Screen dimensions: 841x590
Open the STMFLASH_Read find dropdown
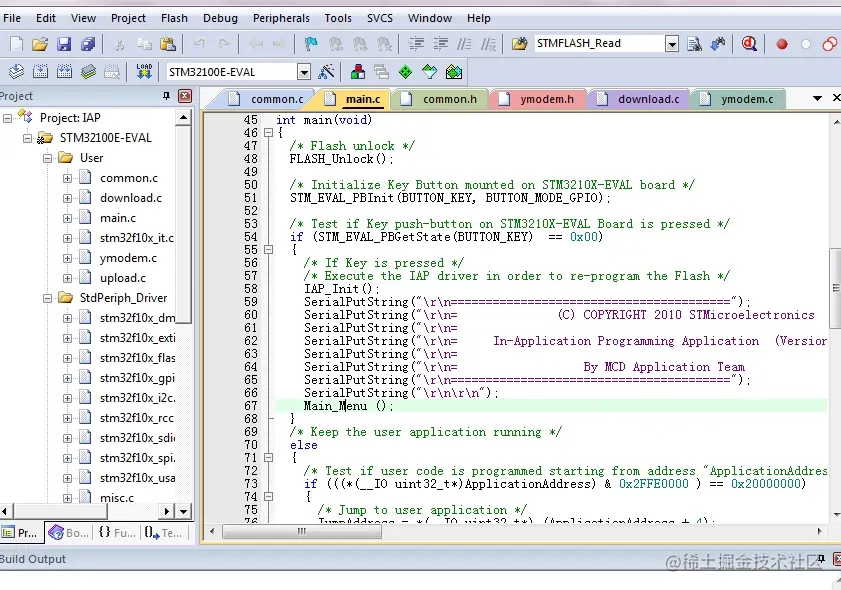coord(672,44)
